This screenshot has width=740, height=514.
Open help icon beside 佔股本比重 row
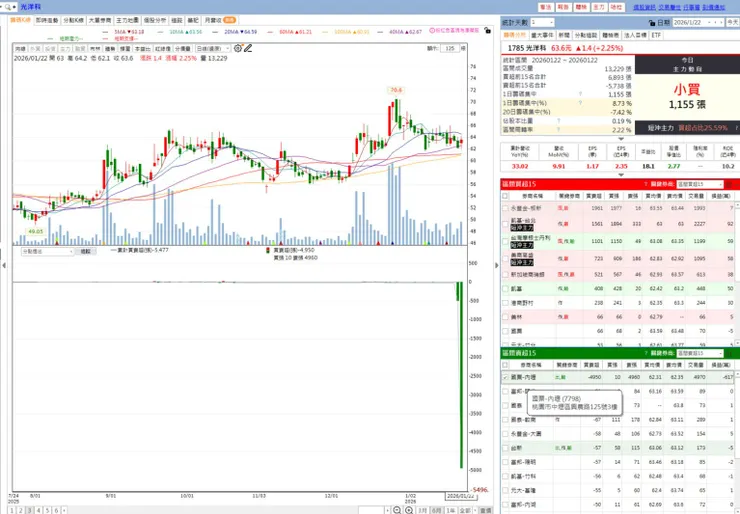point(558,121)
